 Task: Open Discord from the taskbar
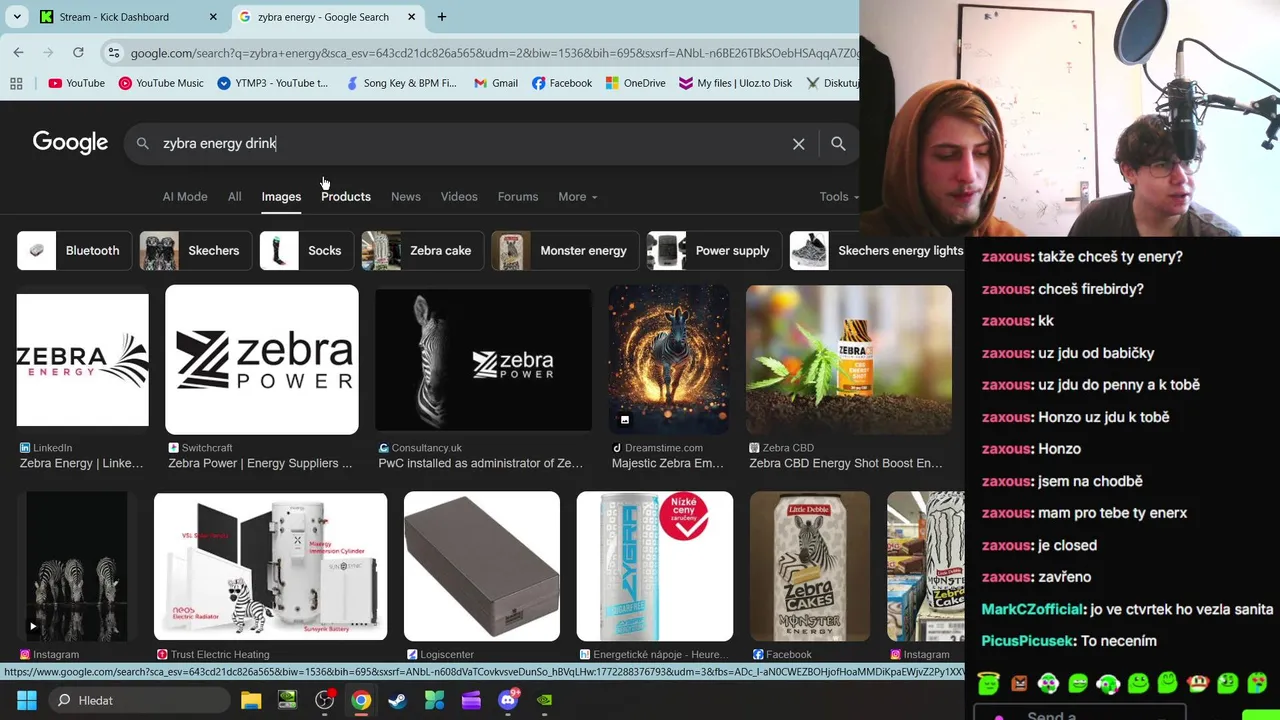coord(508,700)
